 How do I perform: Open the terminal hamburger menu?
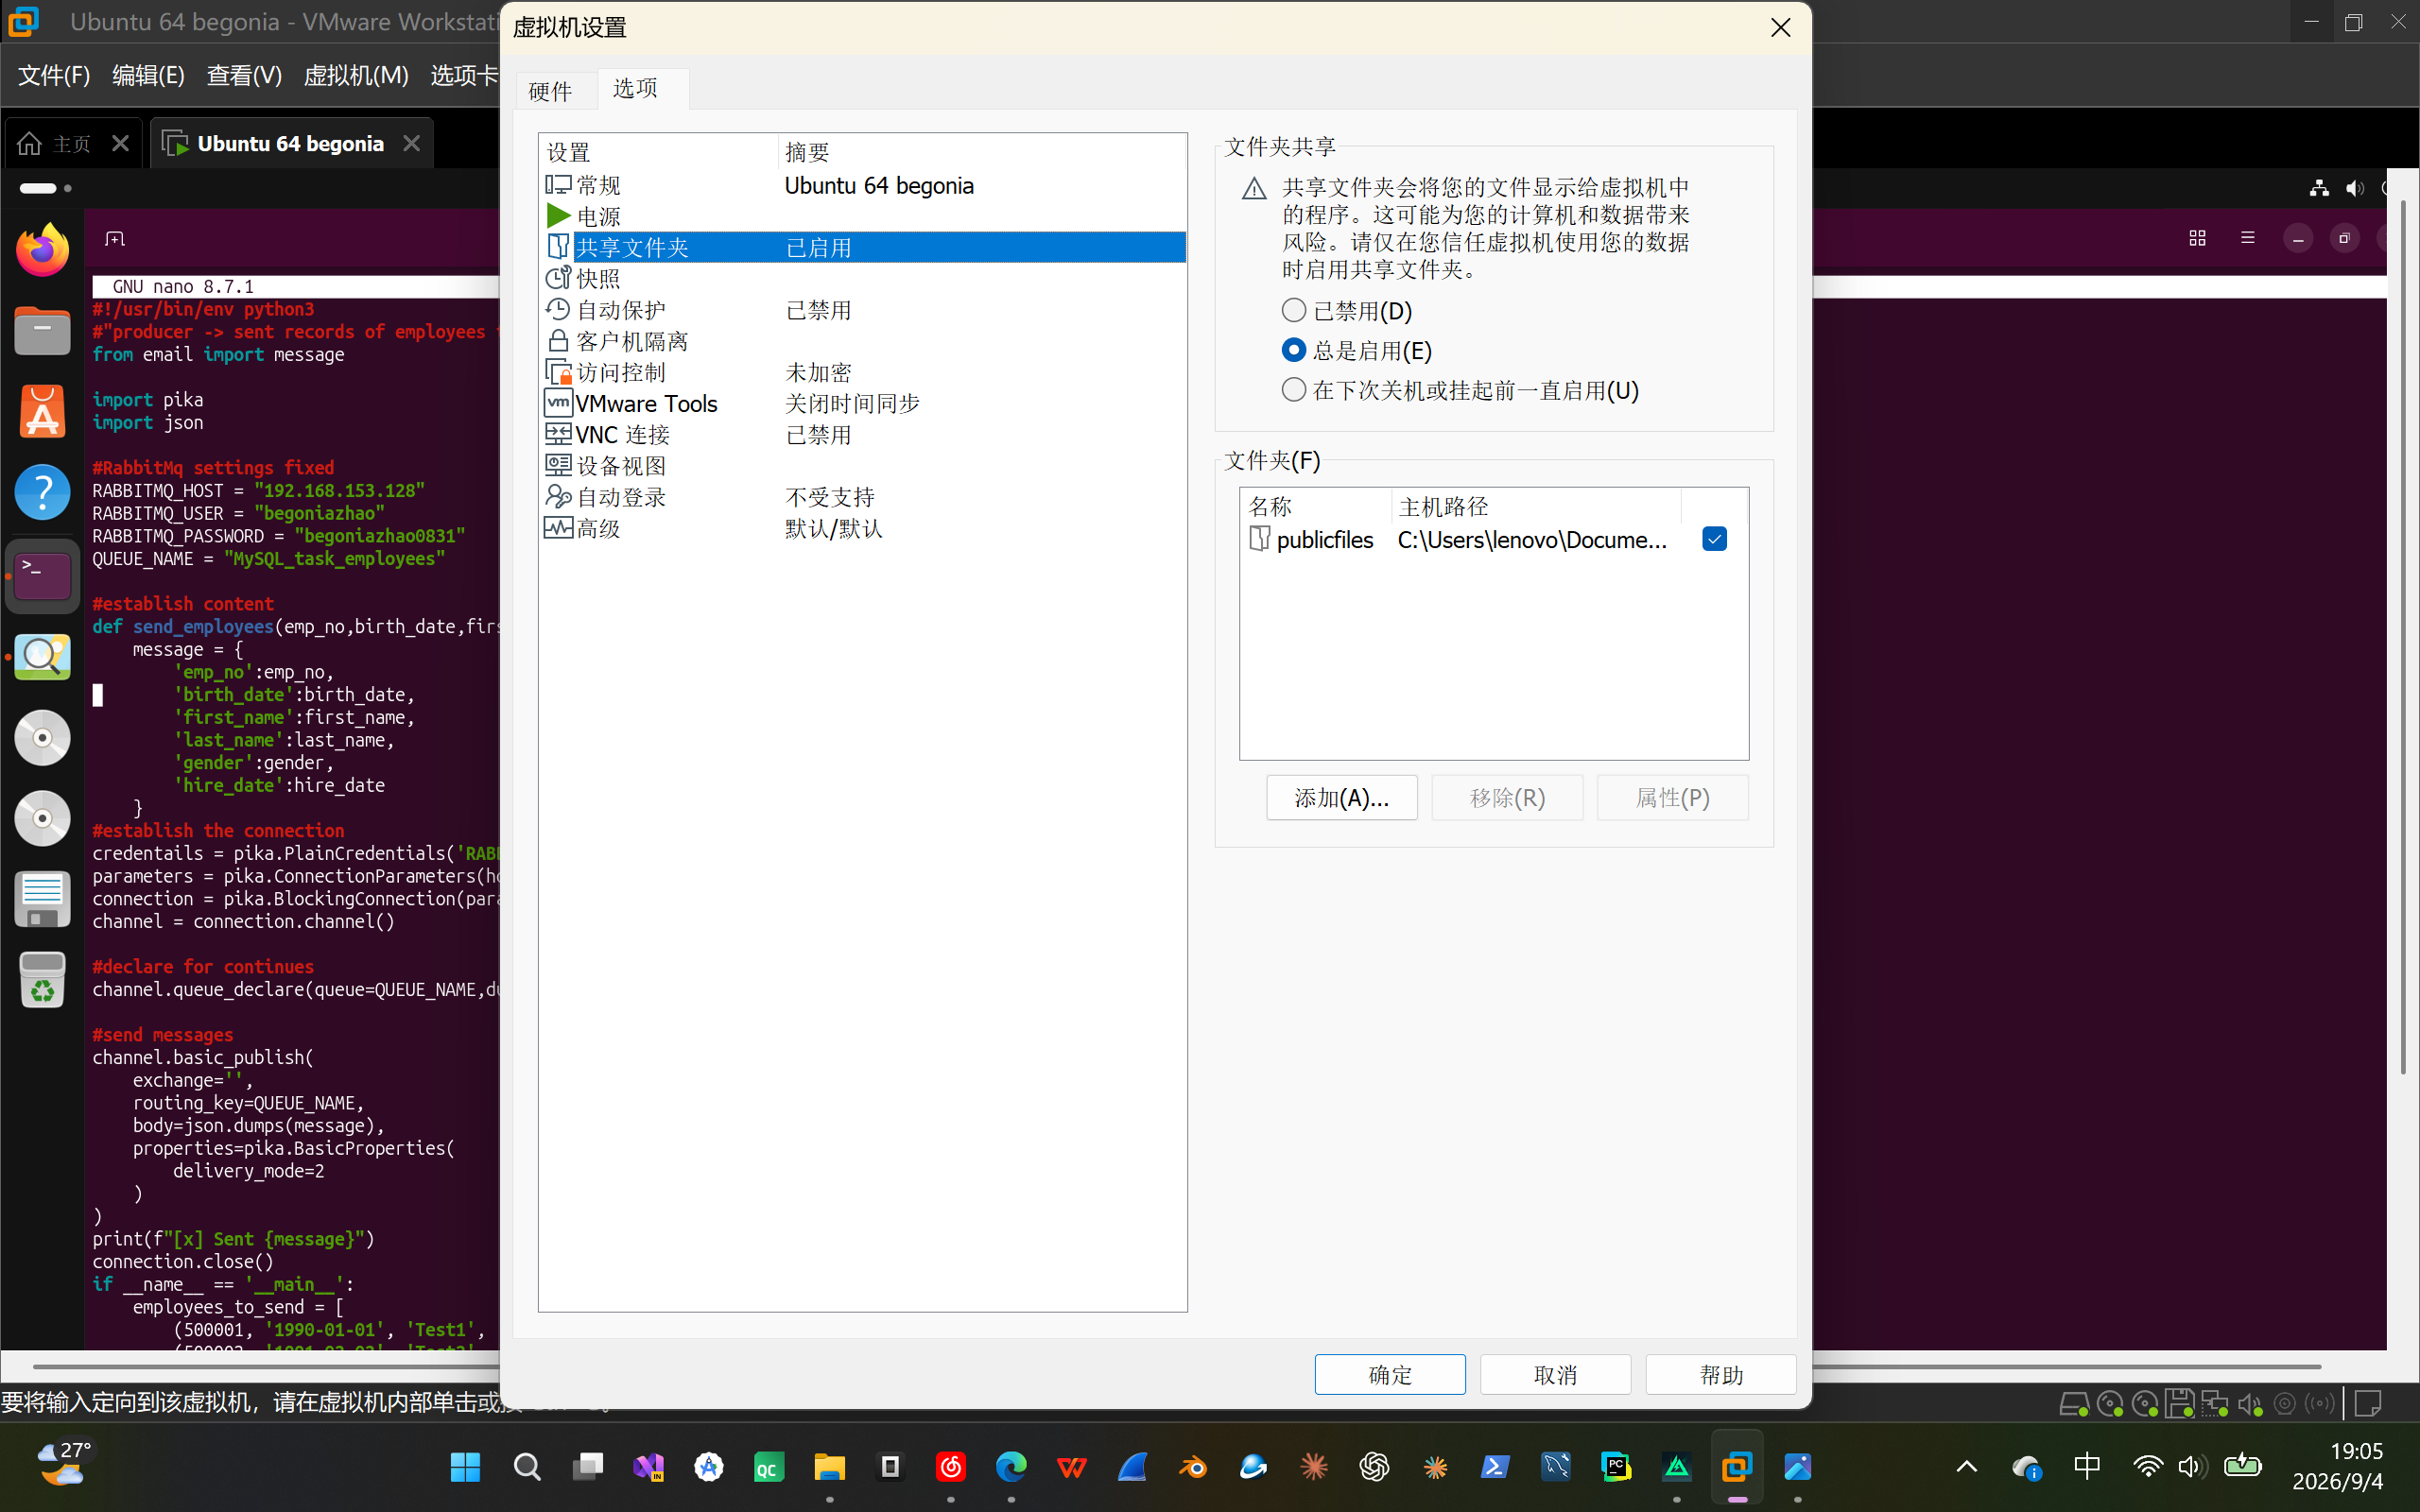2248,238
